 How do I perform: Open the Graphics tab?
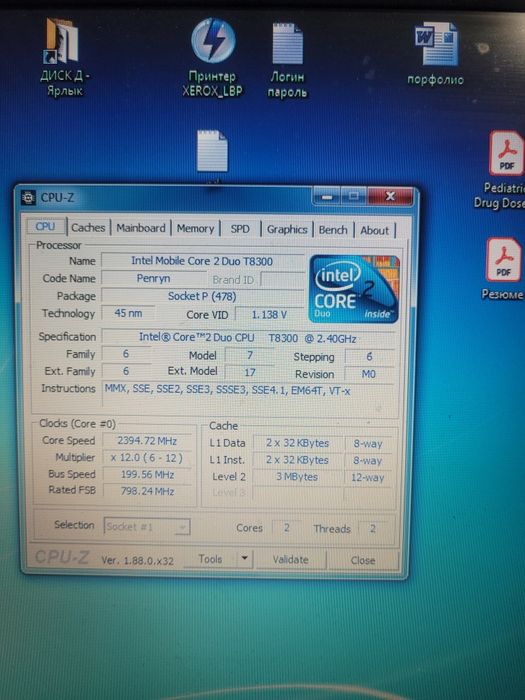click(x=287, y=229)
